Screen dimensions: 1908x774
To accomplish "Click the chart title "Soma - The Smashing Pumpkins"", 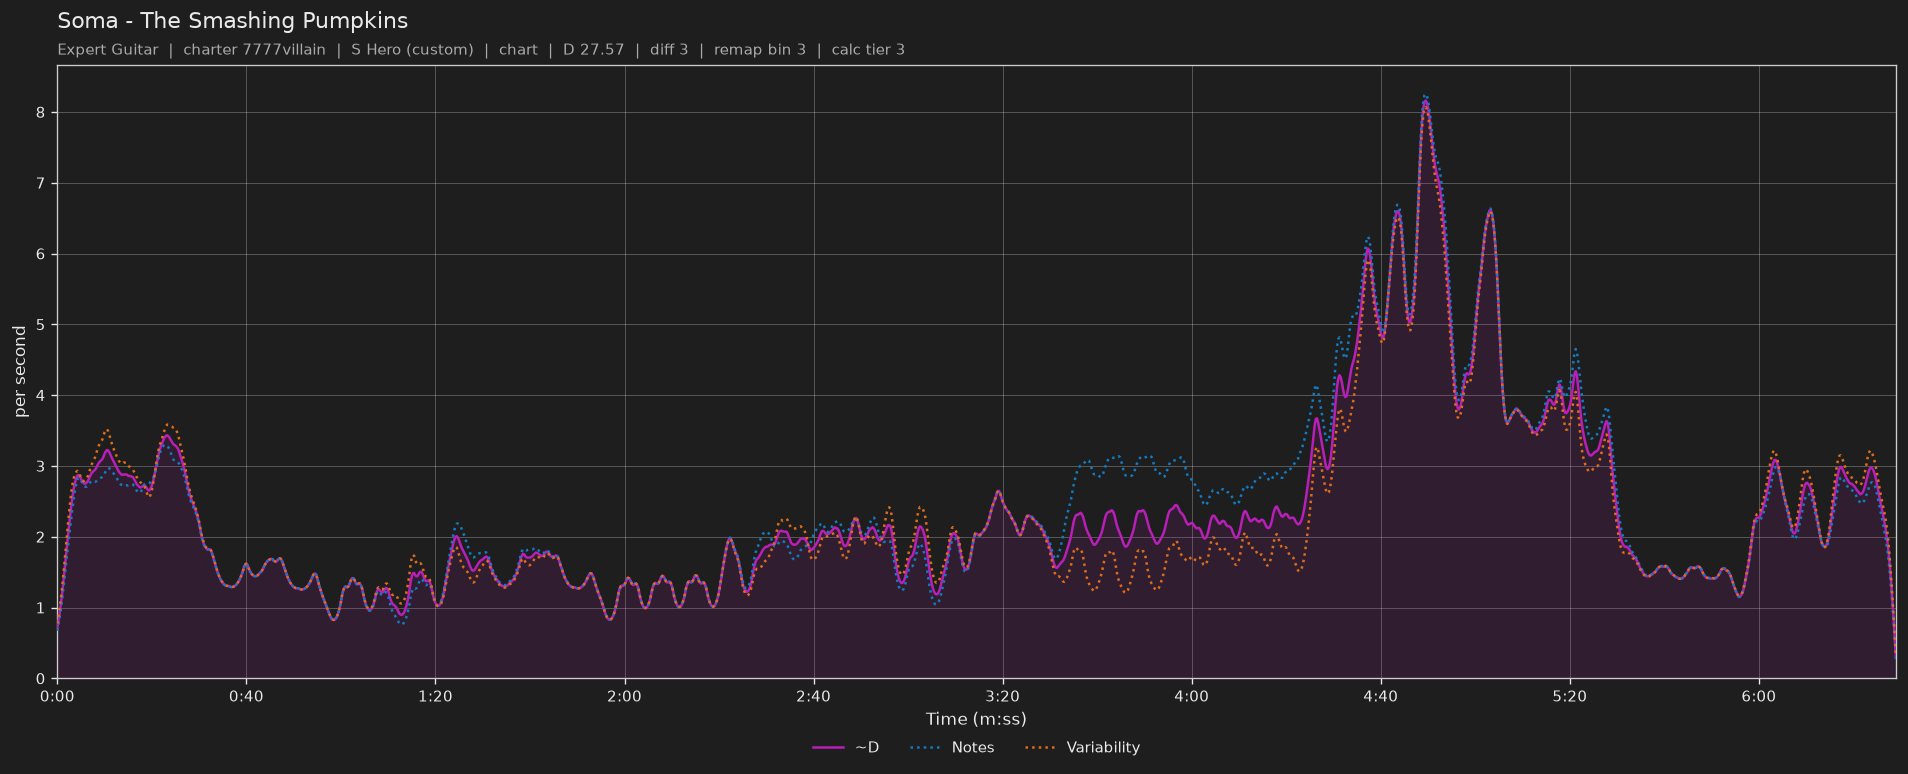I will click(232, 20).
